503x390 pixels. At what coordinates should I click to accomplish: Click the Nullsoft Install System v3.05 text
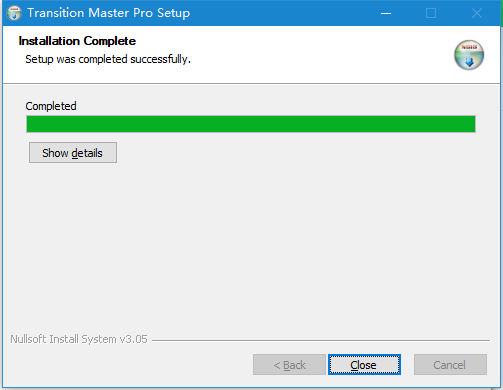point(79,339)
